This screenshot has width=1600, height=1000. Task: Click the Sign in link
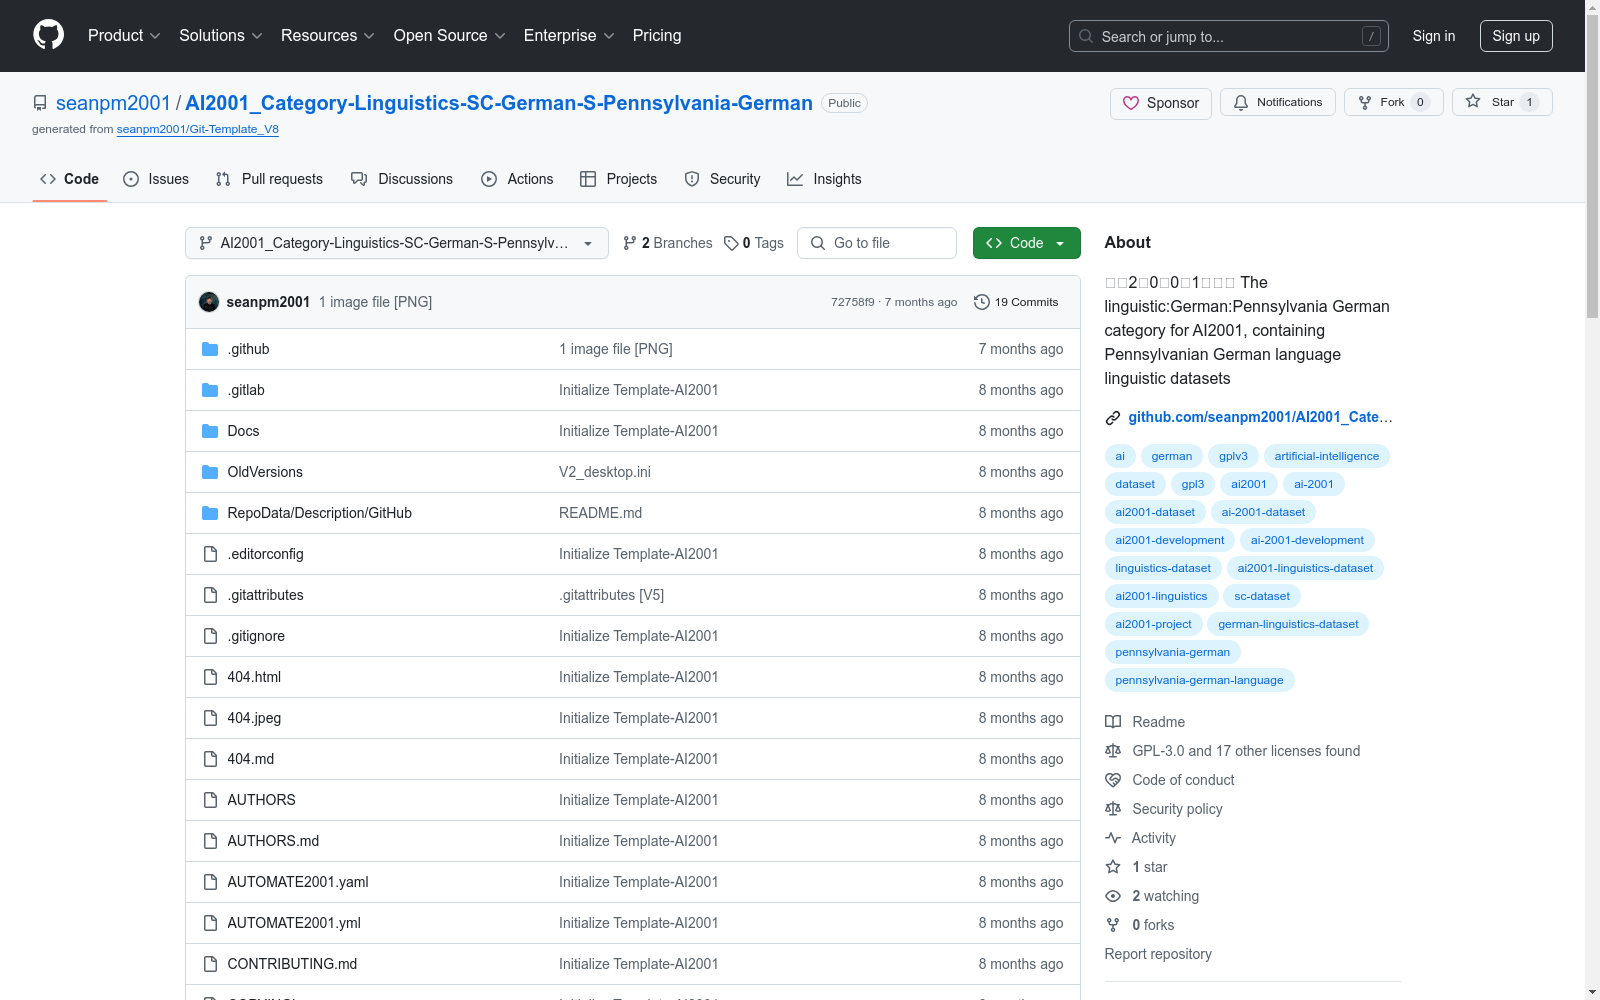tap(1434, 36)
